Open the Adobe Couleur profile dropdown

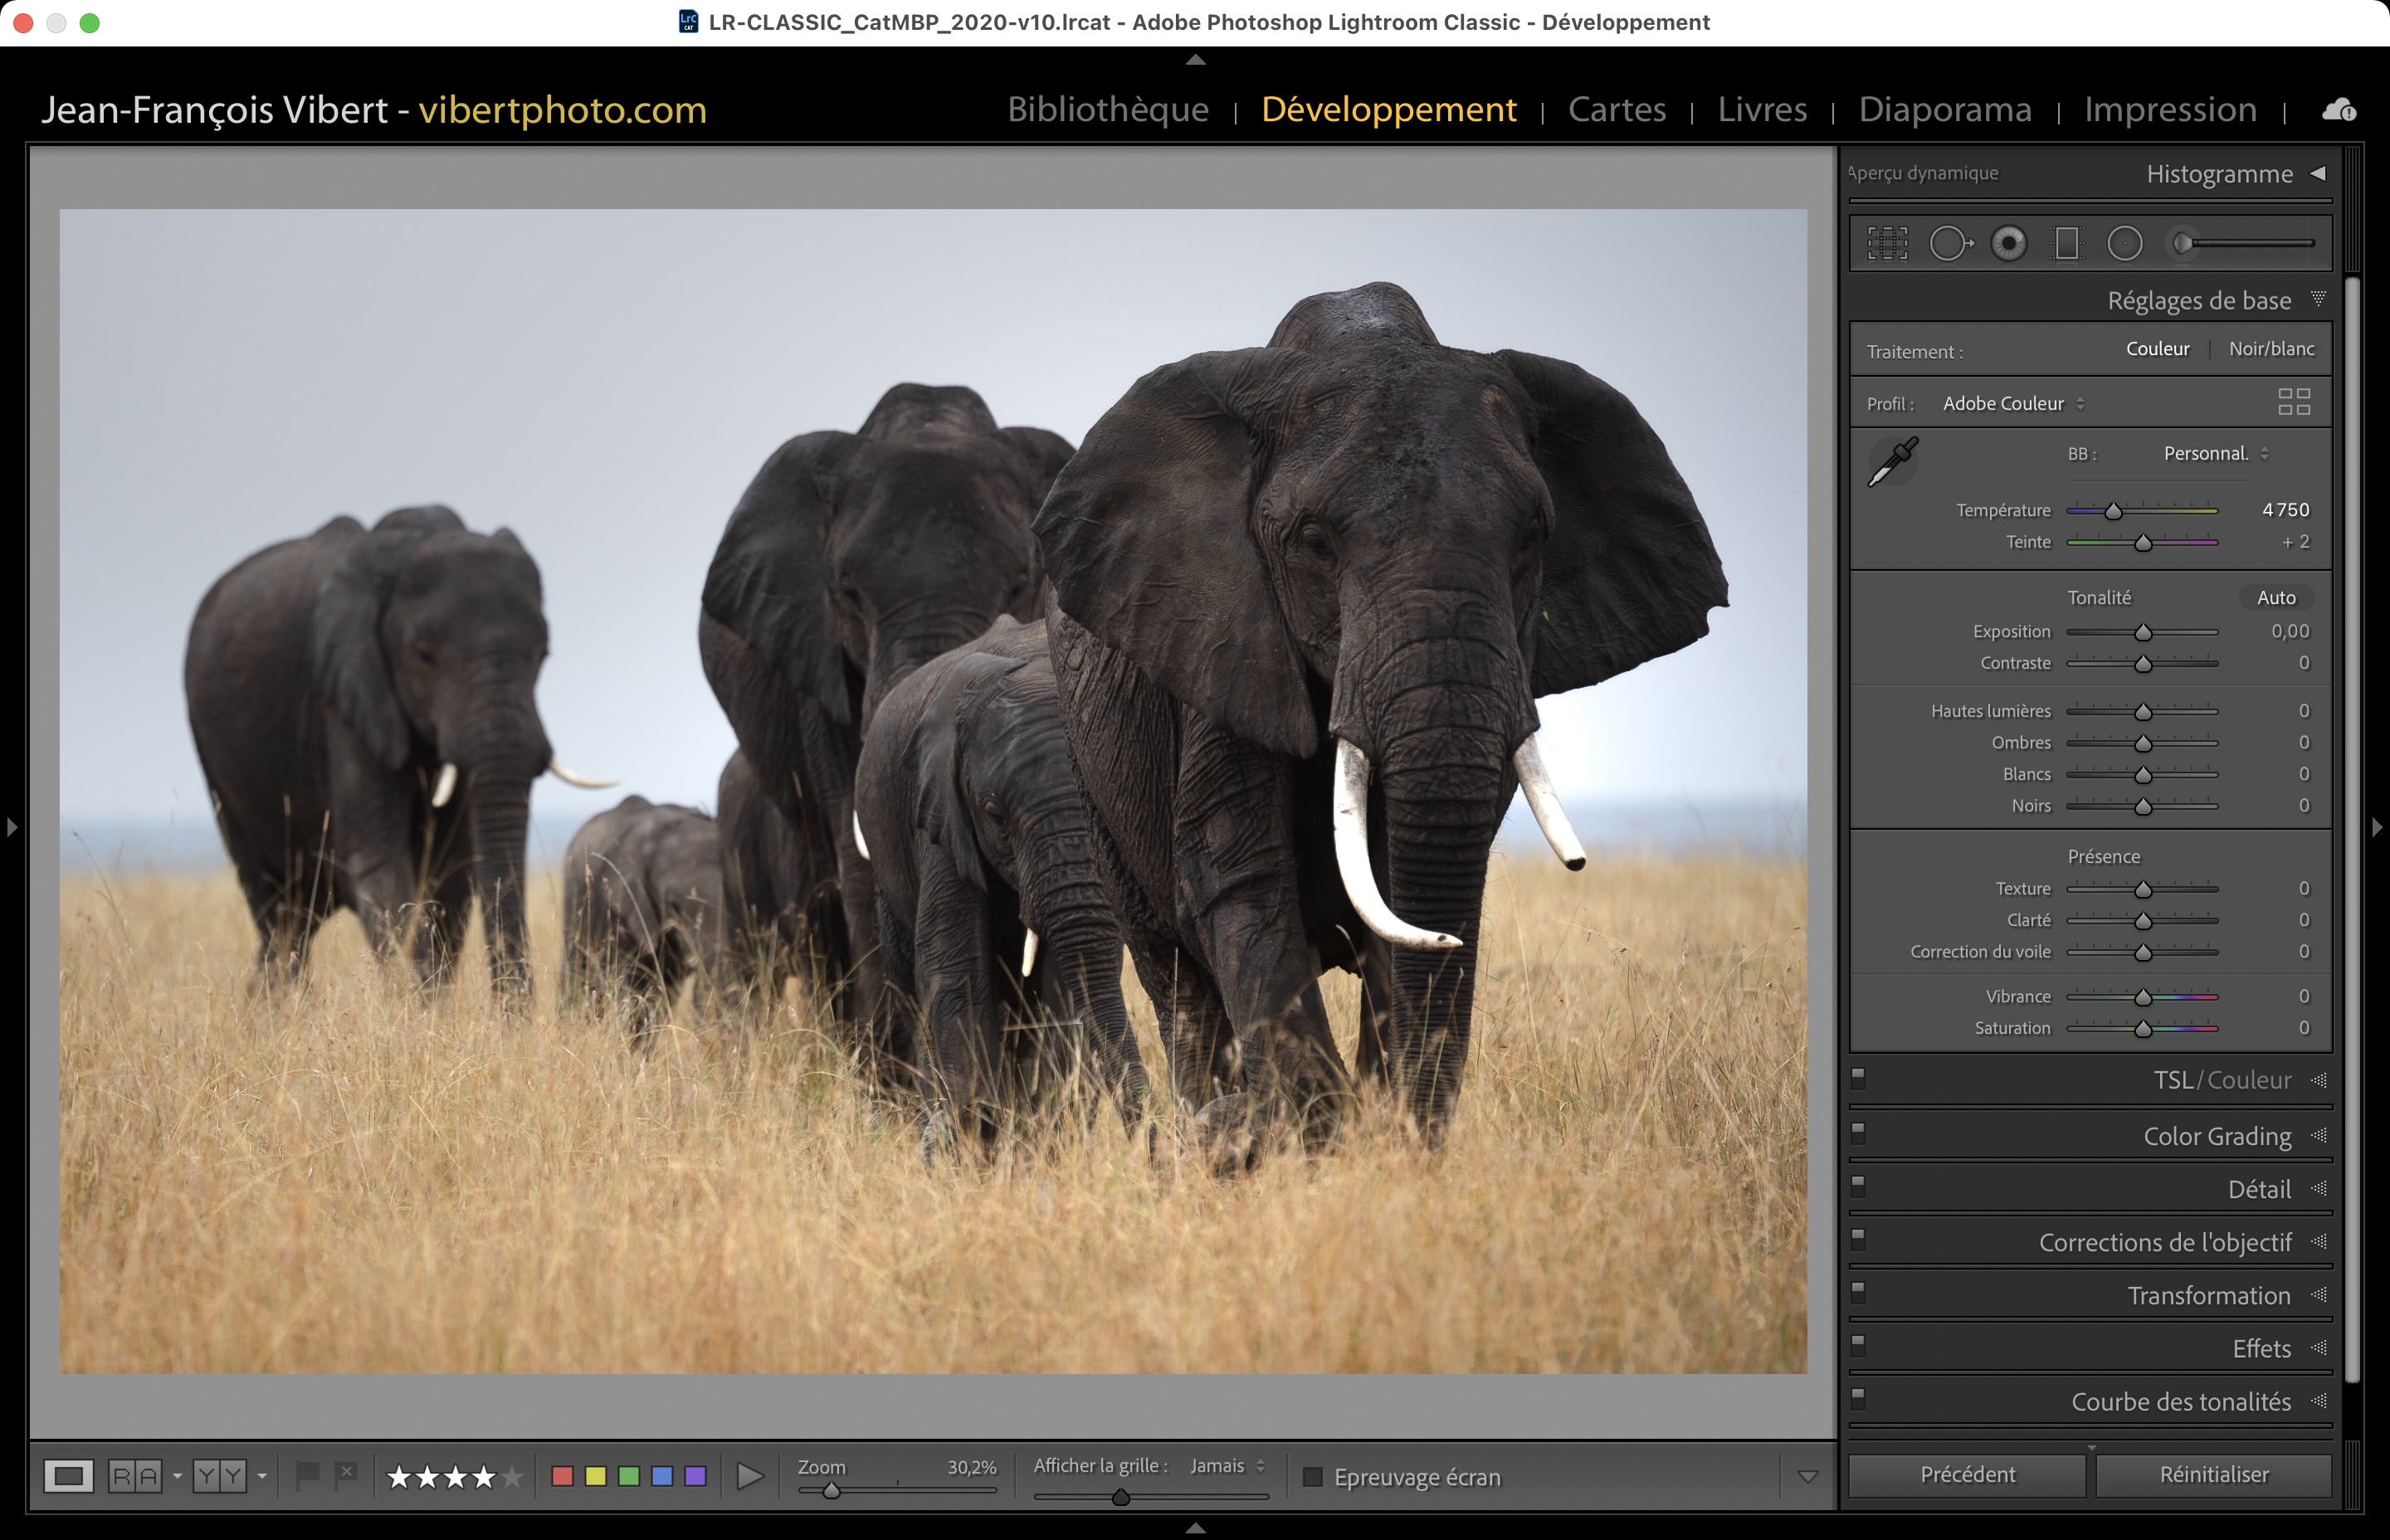click(2012, 404)
